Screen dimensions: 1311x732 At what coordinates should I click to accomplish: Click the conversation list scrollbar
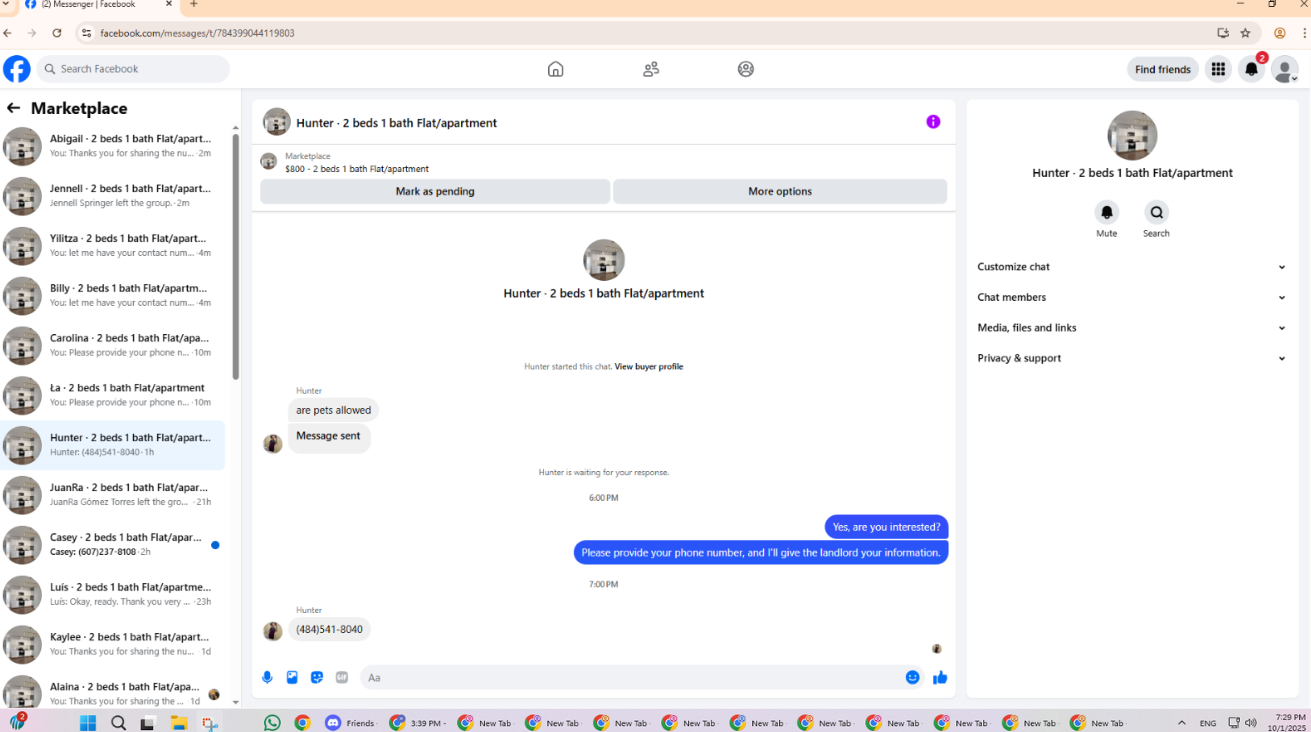tap(236, 257)
